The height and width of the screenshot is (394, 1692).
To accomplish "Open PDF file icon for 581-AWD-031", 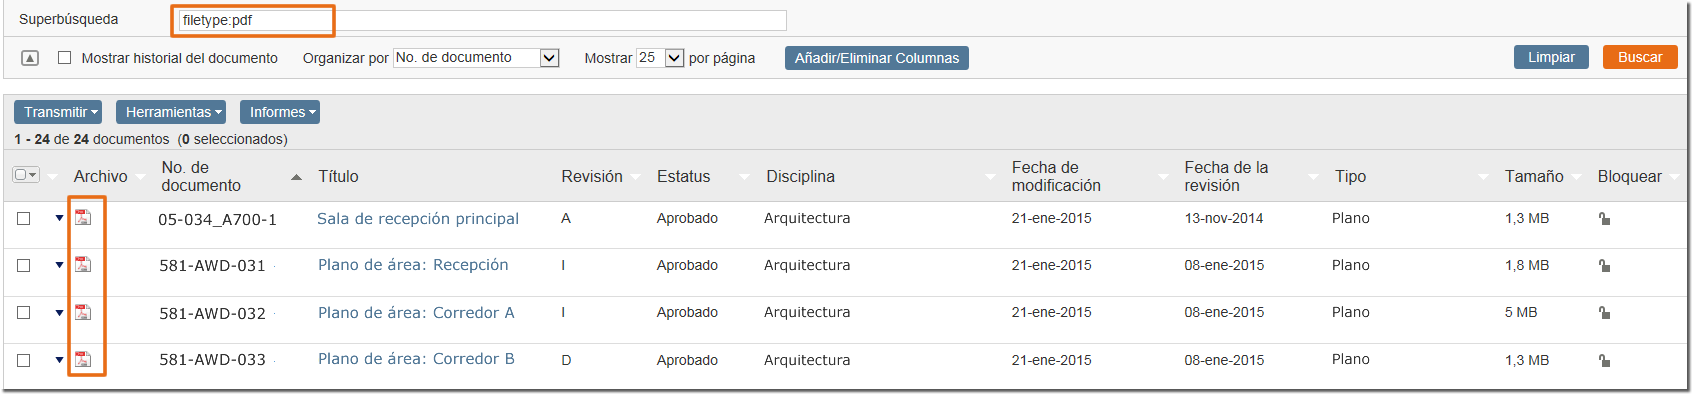I will (x=83, y=264).
